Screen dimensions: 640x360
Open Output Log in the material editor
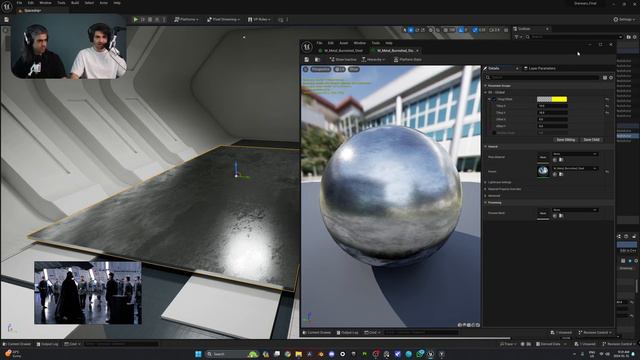coord(347,333)
